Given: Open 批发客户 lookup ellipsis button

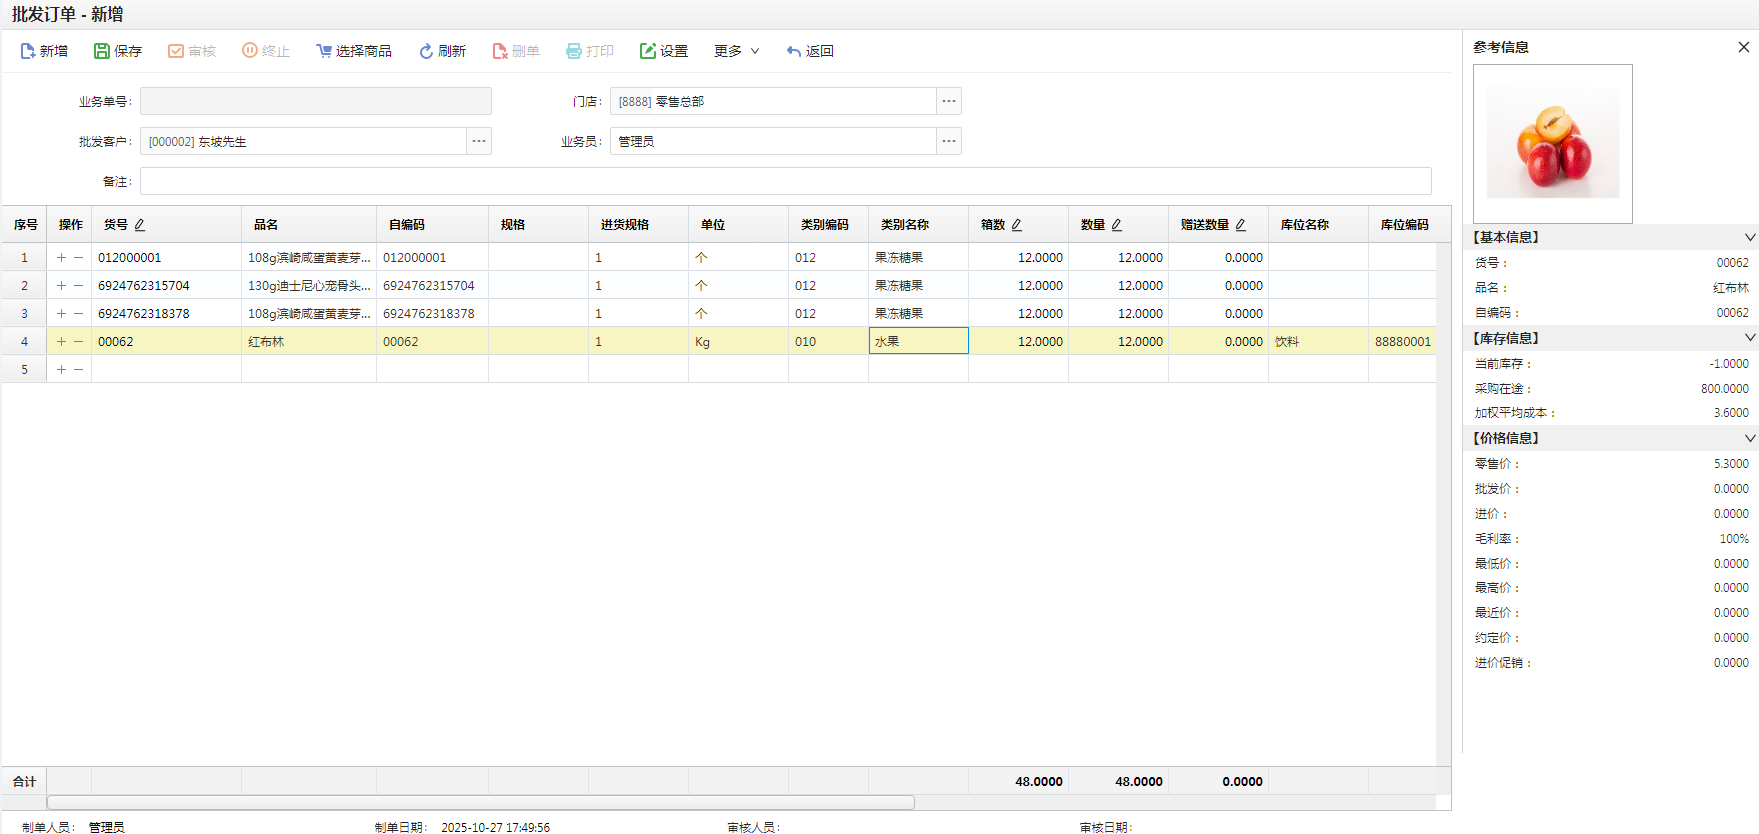Looking at the screenshot, I should coord(479,141).
